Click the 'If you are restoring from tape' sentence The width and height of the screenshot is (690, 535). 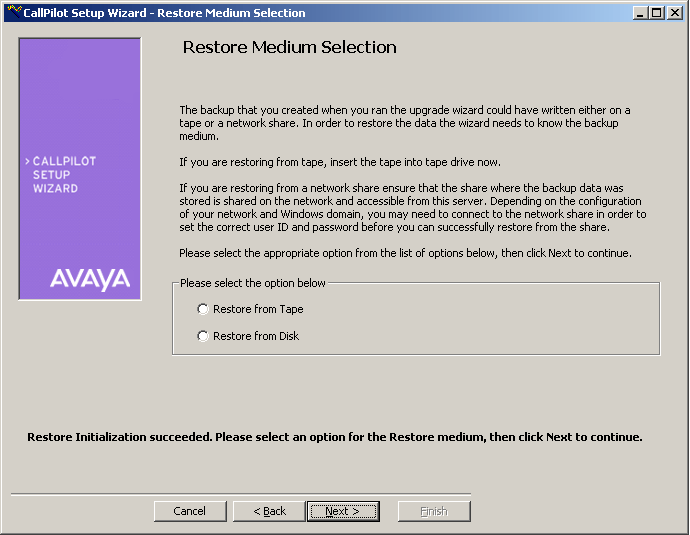340,162
